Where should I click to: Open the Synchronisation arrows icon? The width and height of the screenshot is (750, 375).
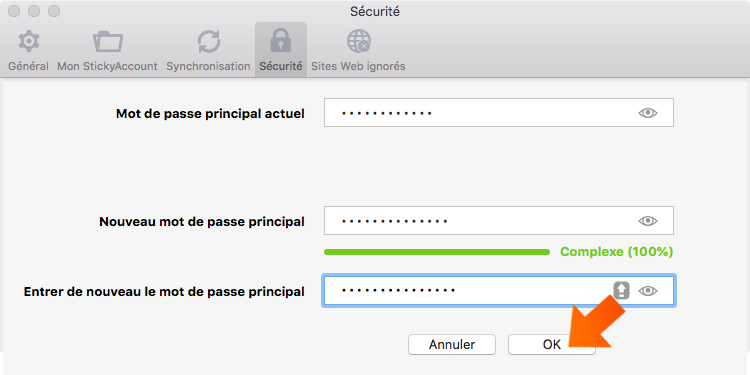[x=209, y=42]
